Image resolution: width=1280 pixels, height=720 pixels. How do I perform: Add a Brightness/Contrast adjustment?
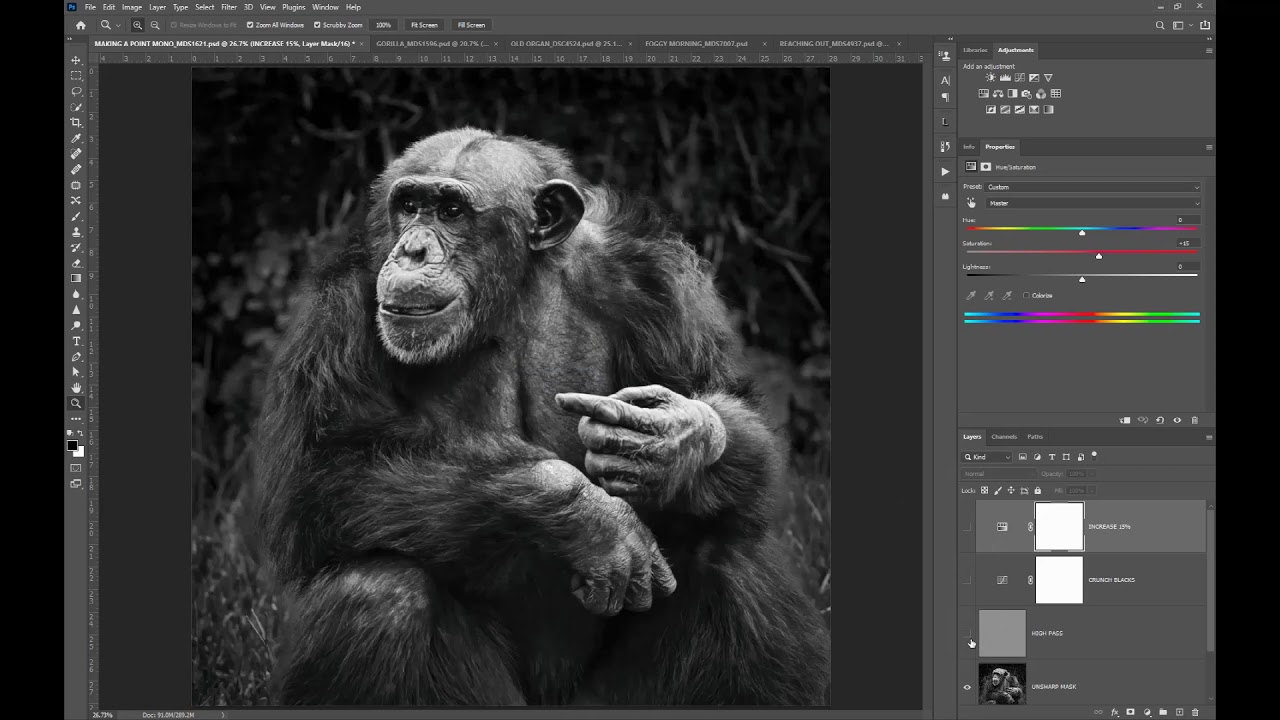pyautogui.click(x=991, y=77)
